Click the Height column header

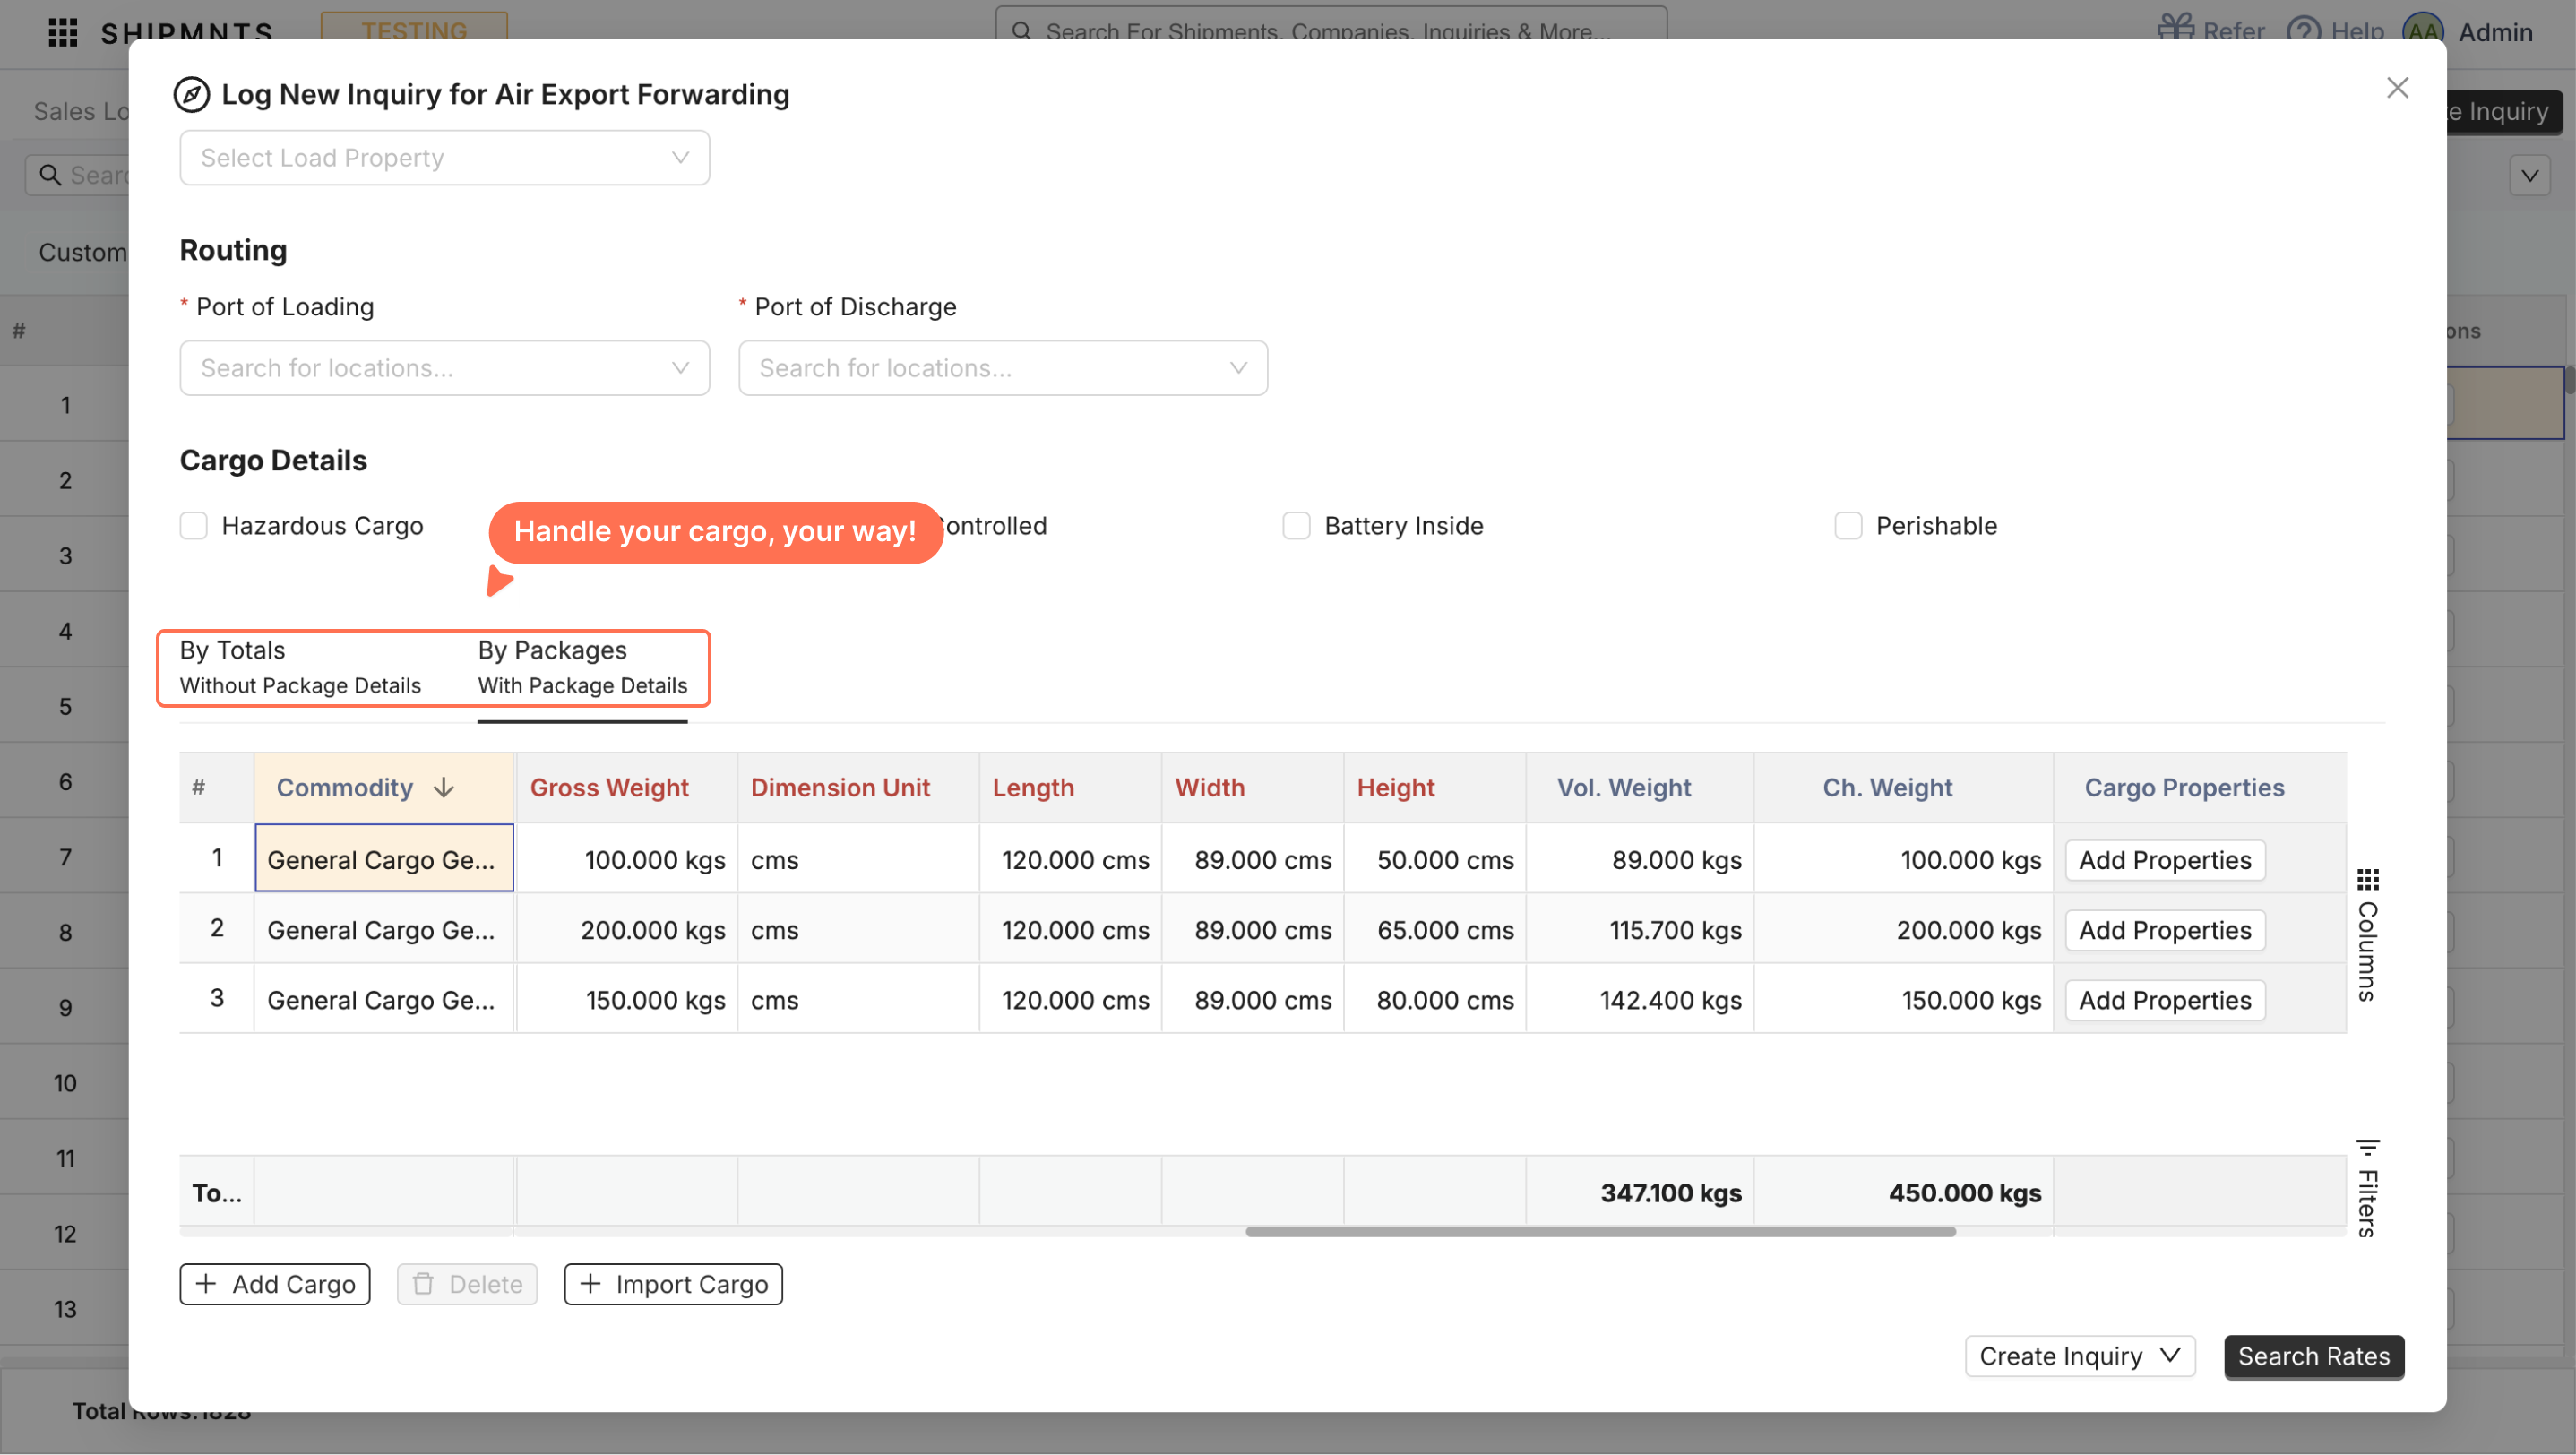(1434, 788)
